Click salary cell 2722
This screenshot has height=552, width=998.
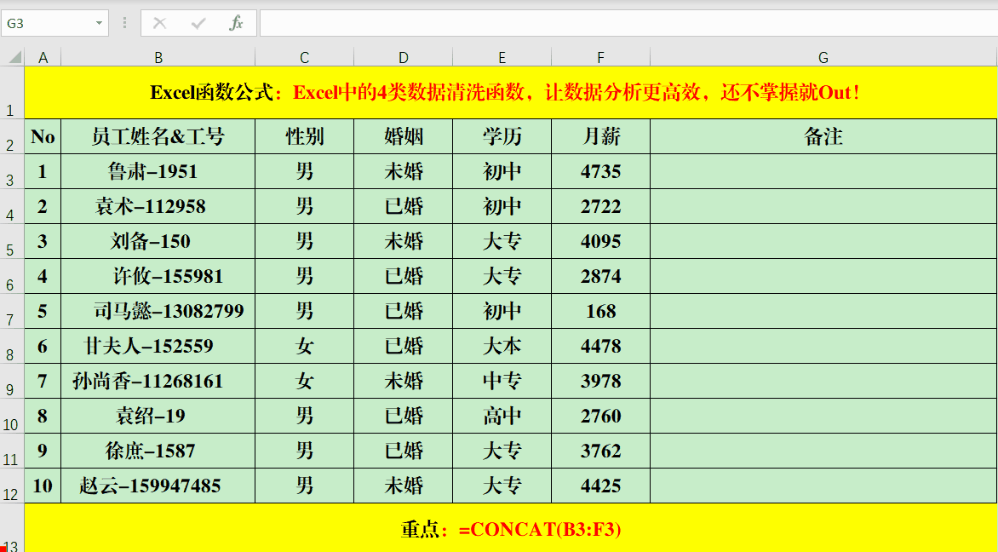point(601,206)
